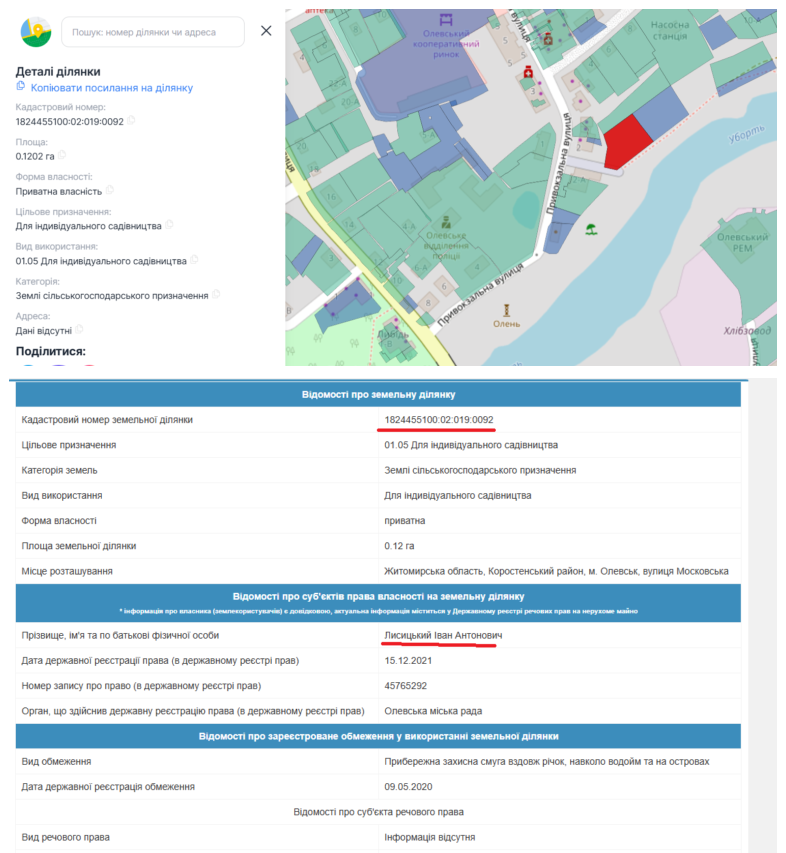Click the brown medical icon near the map's top
Screen dimensions: 786x853
pyautogui.click(x=548, y=39)
